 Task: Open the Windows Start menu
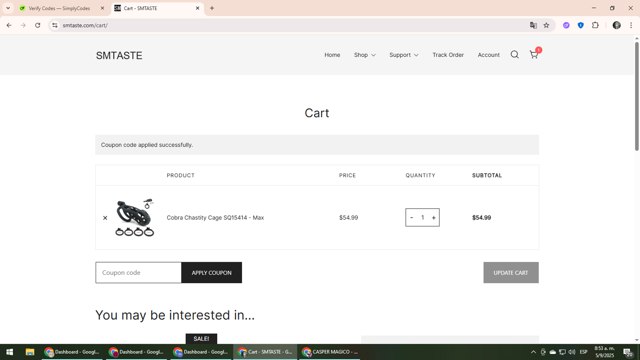pos(9,352)
